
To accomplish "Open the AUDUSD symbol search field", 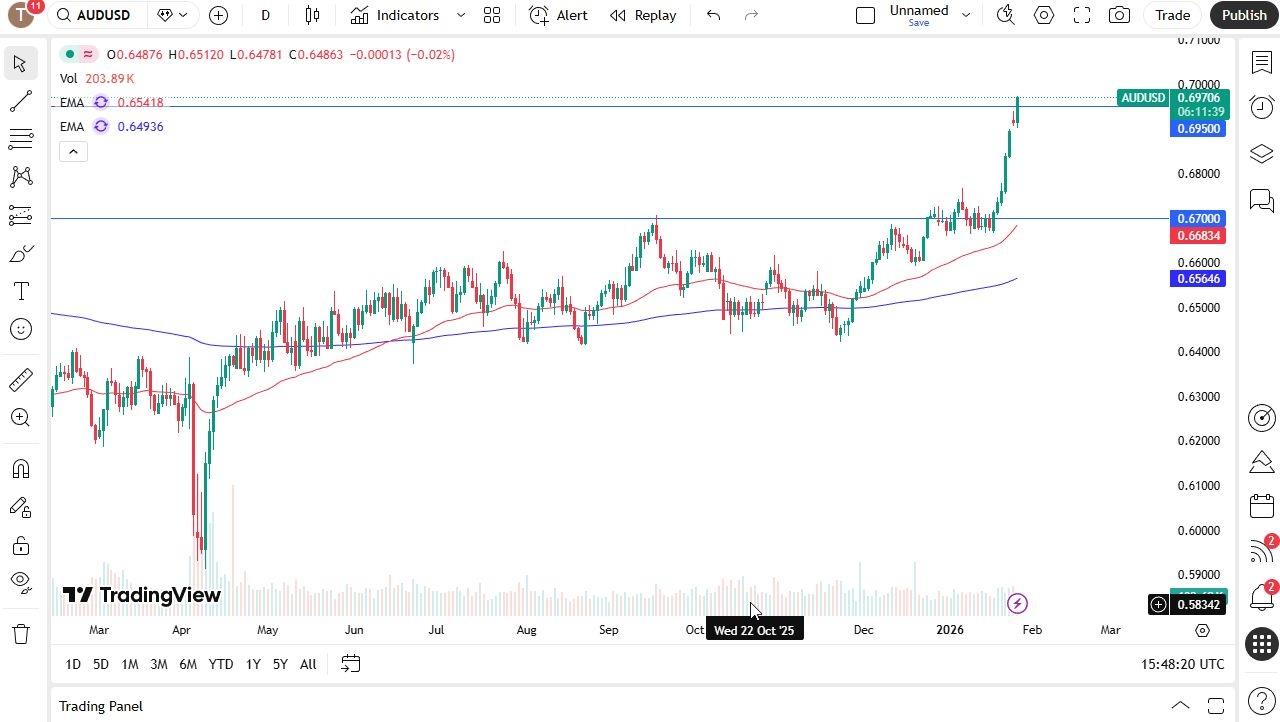I will point(105,15).
